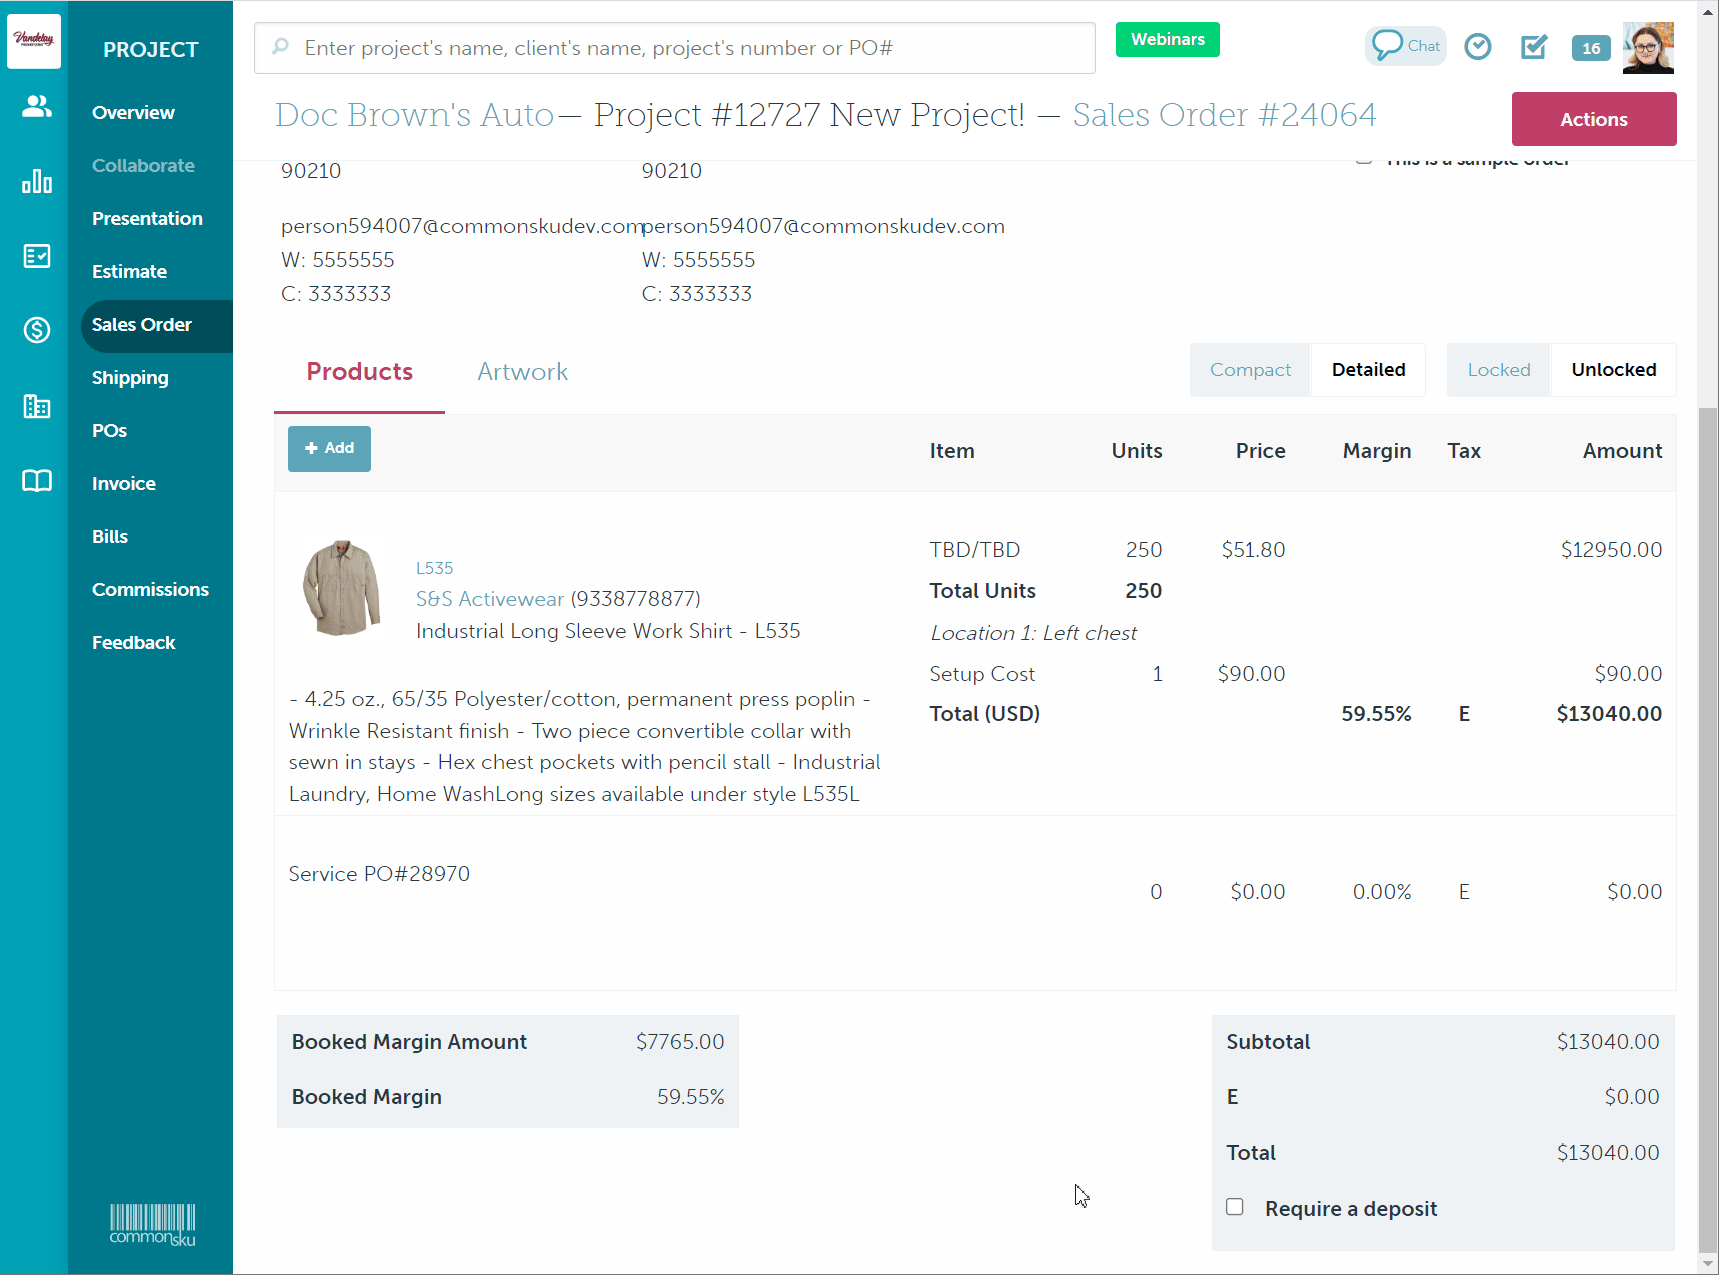Switch to the Artwork tab
This screenshot has height=1275, width=1719.
coord(522,372)
